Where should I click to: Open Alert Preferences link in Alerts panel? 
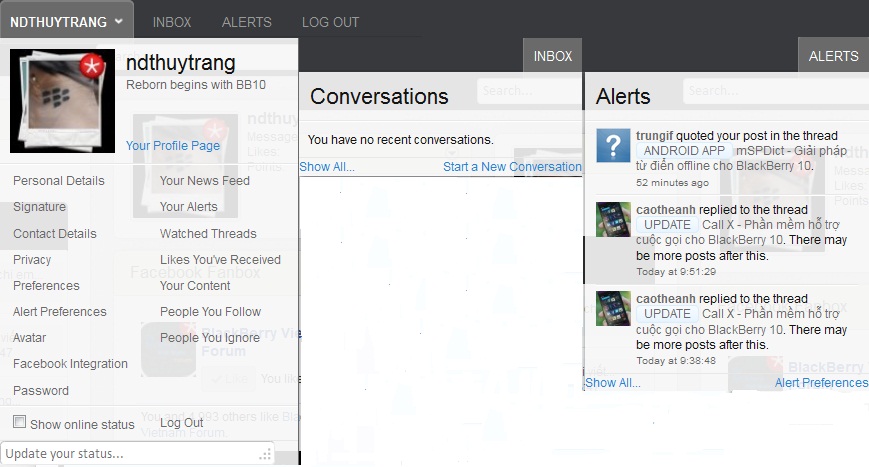click(x=821, y=383)
